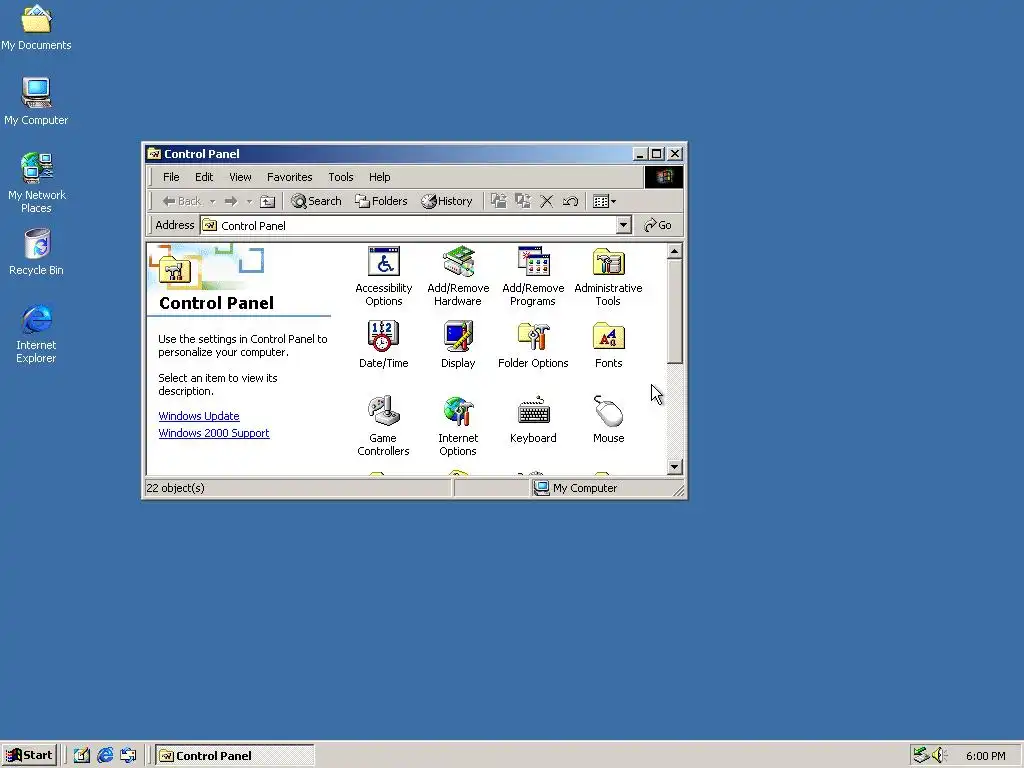The width and height of the screenshot is (1024, 768).
Task: Open the Back button history arrow
Action: pos(213,202)
